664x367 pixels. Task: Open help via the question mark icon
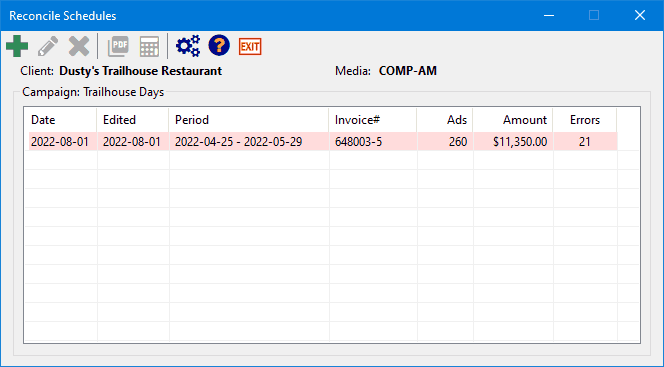coord(219,46)
